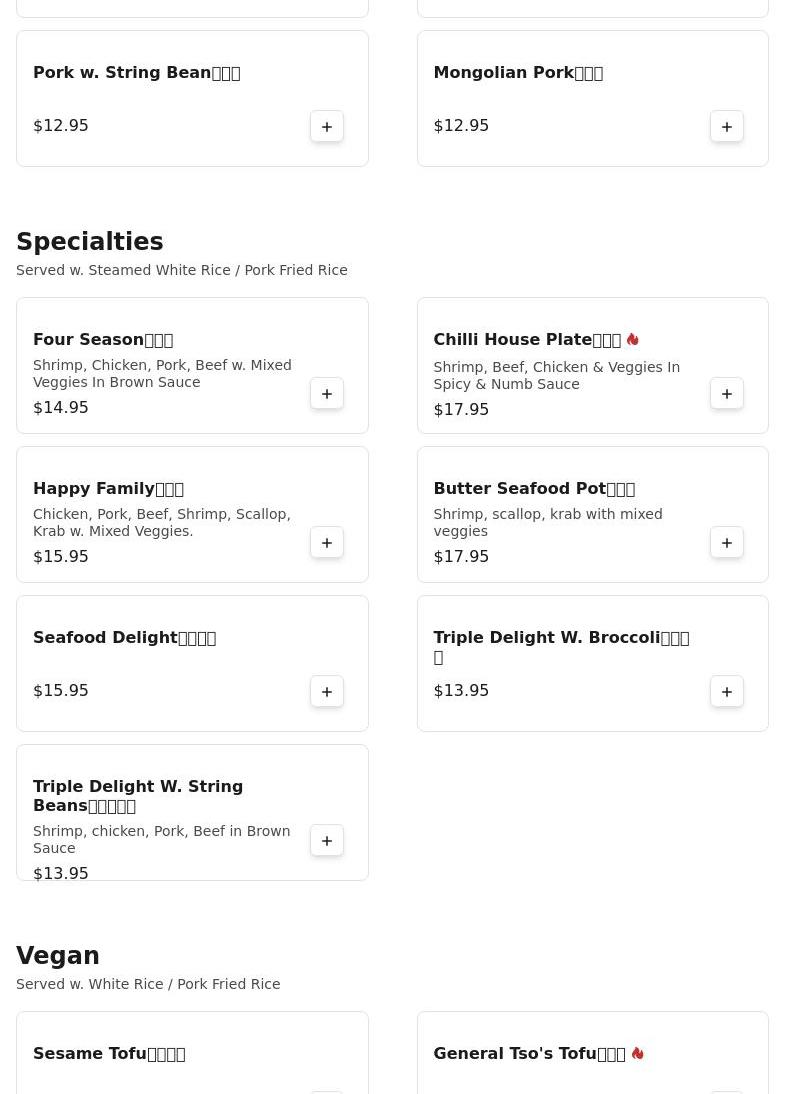This screenshot has width=785, height=1094.
Task: Open Seafood Delight item title
Action: tap(124, 638)
